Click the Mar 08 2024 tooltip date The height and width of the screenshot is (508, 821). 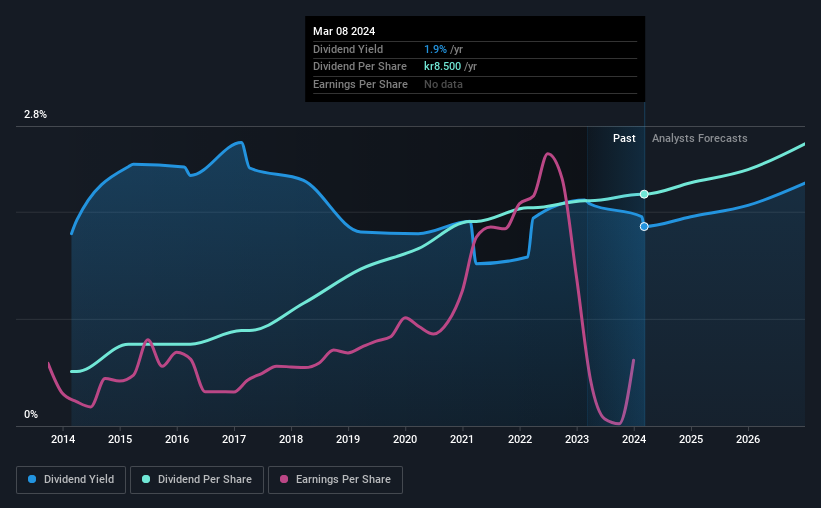tap(344, 31)
